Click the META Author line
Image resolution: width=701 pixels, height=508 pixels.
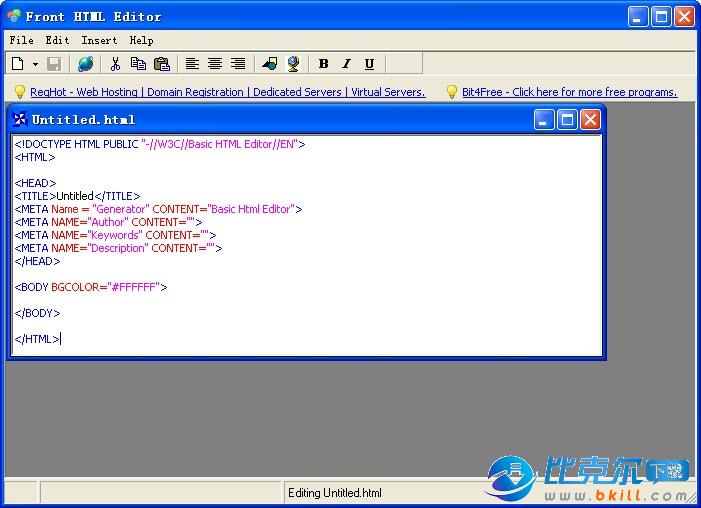click(x=108, y=222)
